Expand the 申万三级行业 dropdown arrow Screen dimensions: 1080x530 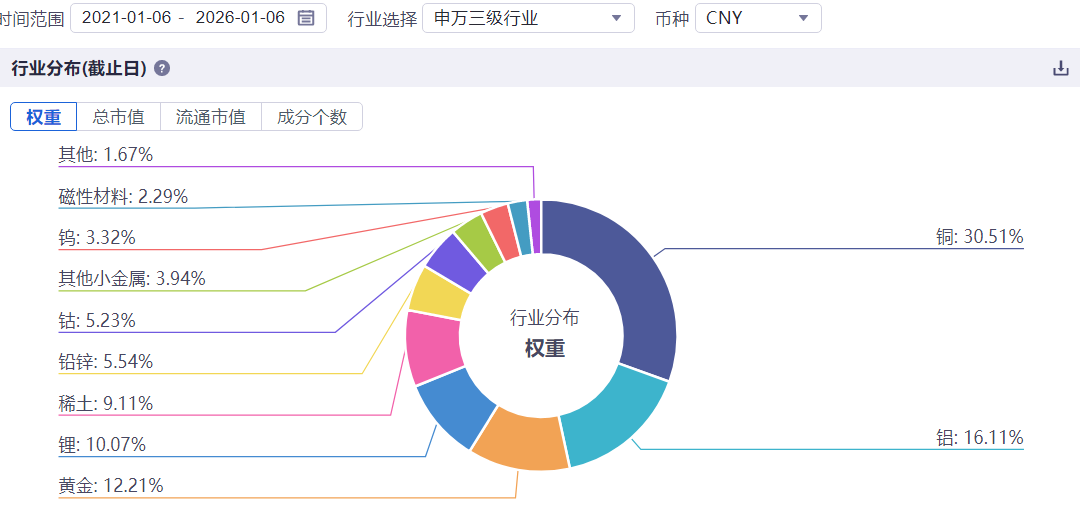pyautogui.click(x=616, y=19)
